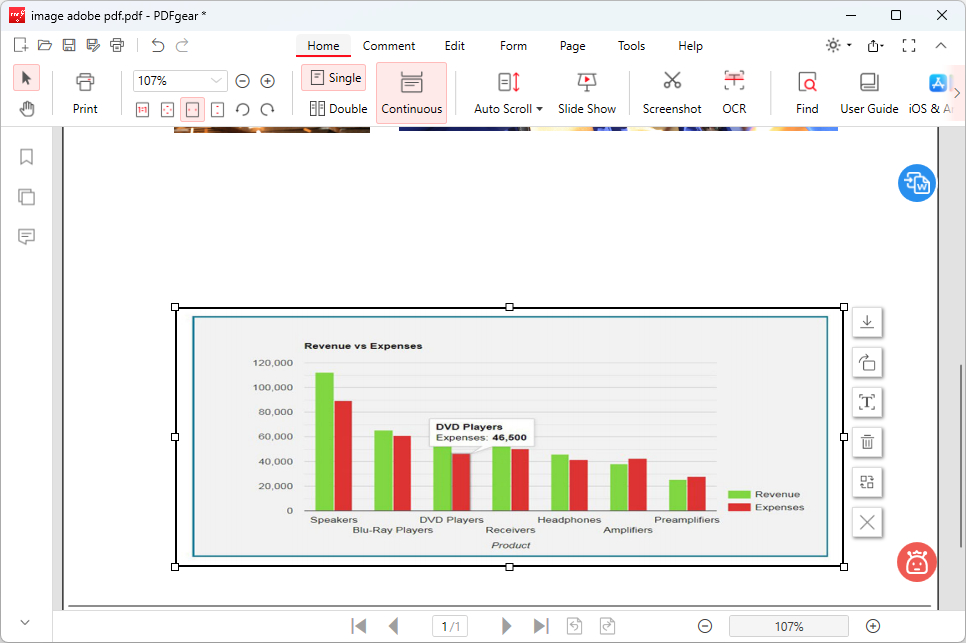Screen dimensions: 966x643
Task: Click the Save As icon in the quick toolbar
Action: point(93,45)
